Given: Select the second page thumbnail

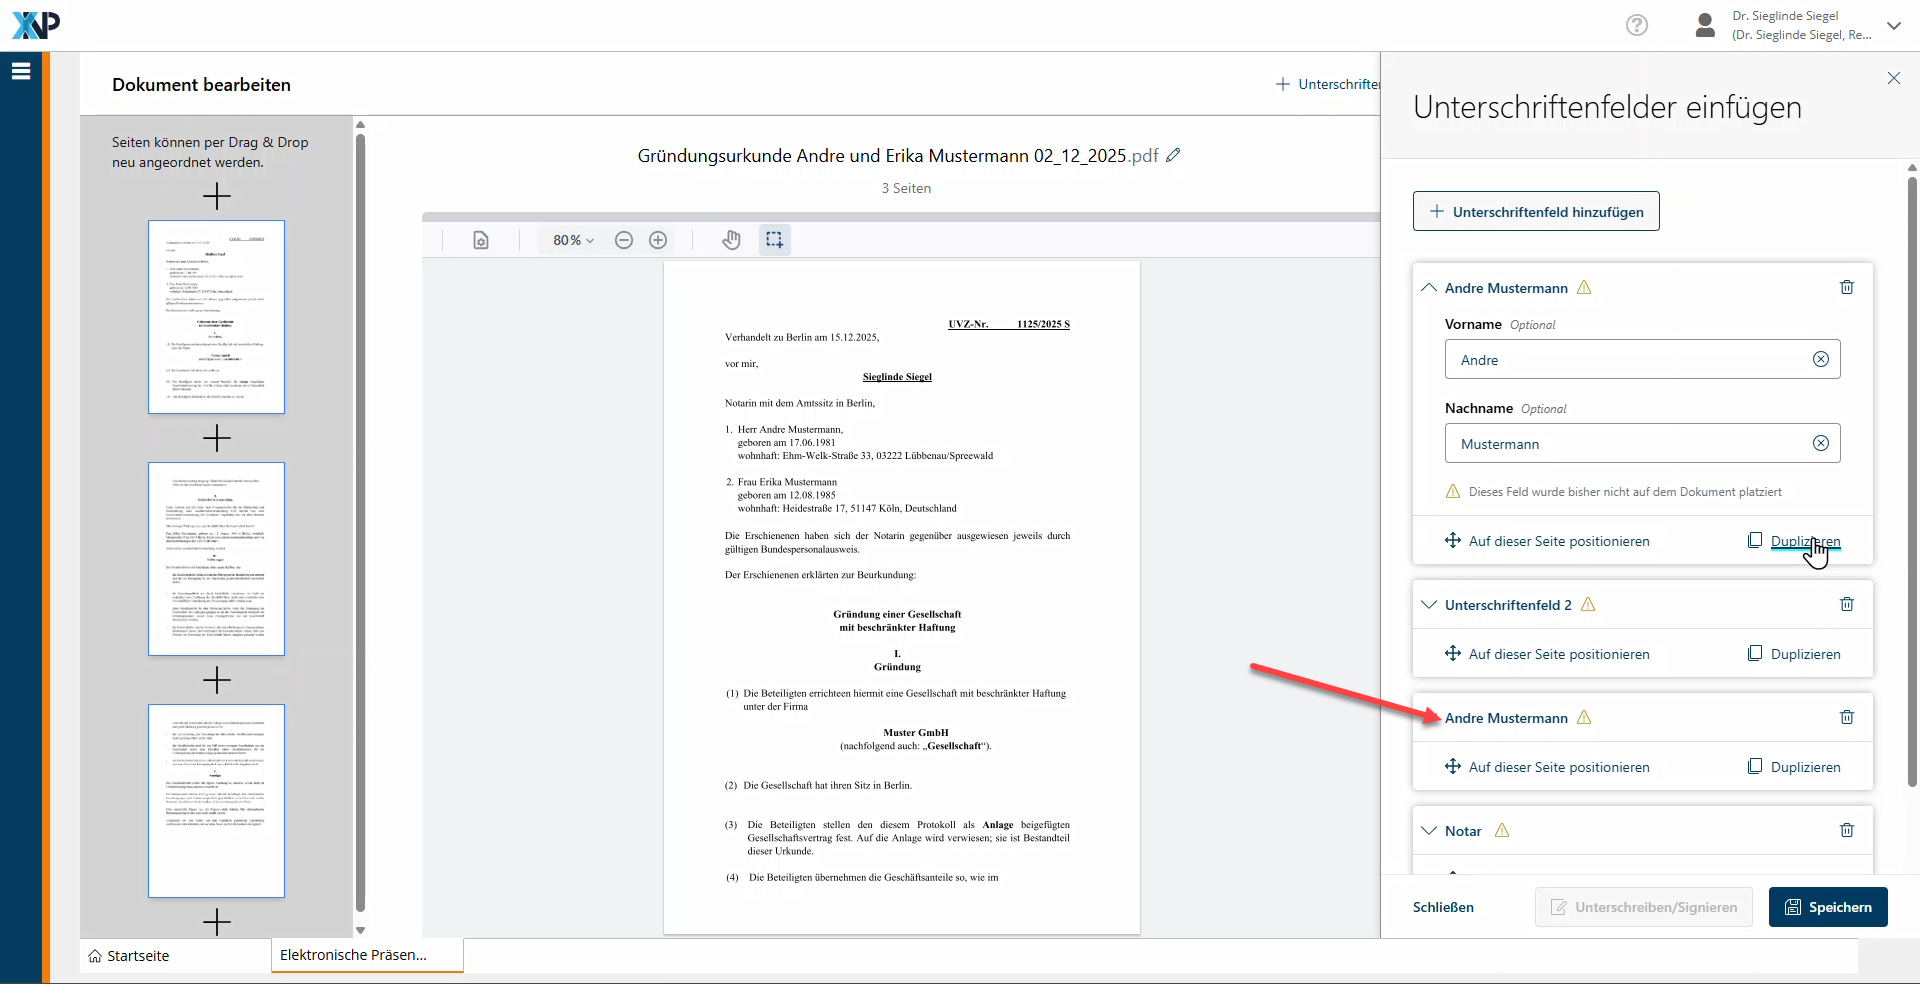Looking at the screenshot, I should click(x=216, y=559).
